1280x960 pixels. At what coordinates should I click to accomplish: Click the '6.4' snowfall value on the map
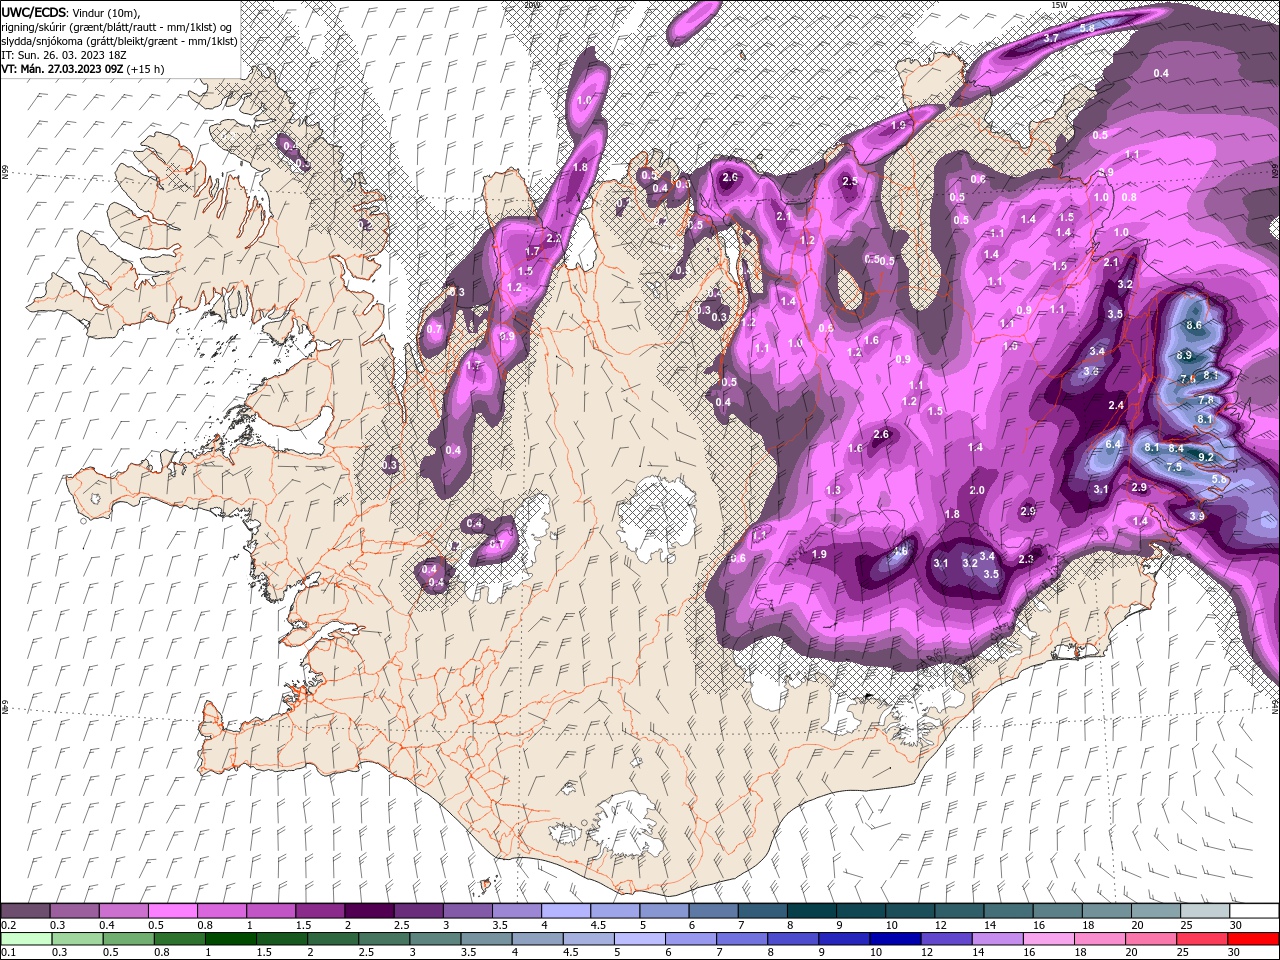(x=1114, y=444)
